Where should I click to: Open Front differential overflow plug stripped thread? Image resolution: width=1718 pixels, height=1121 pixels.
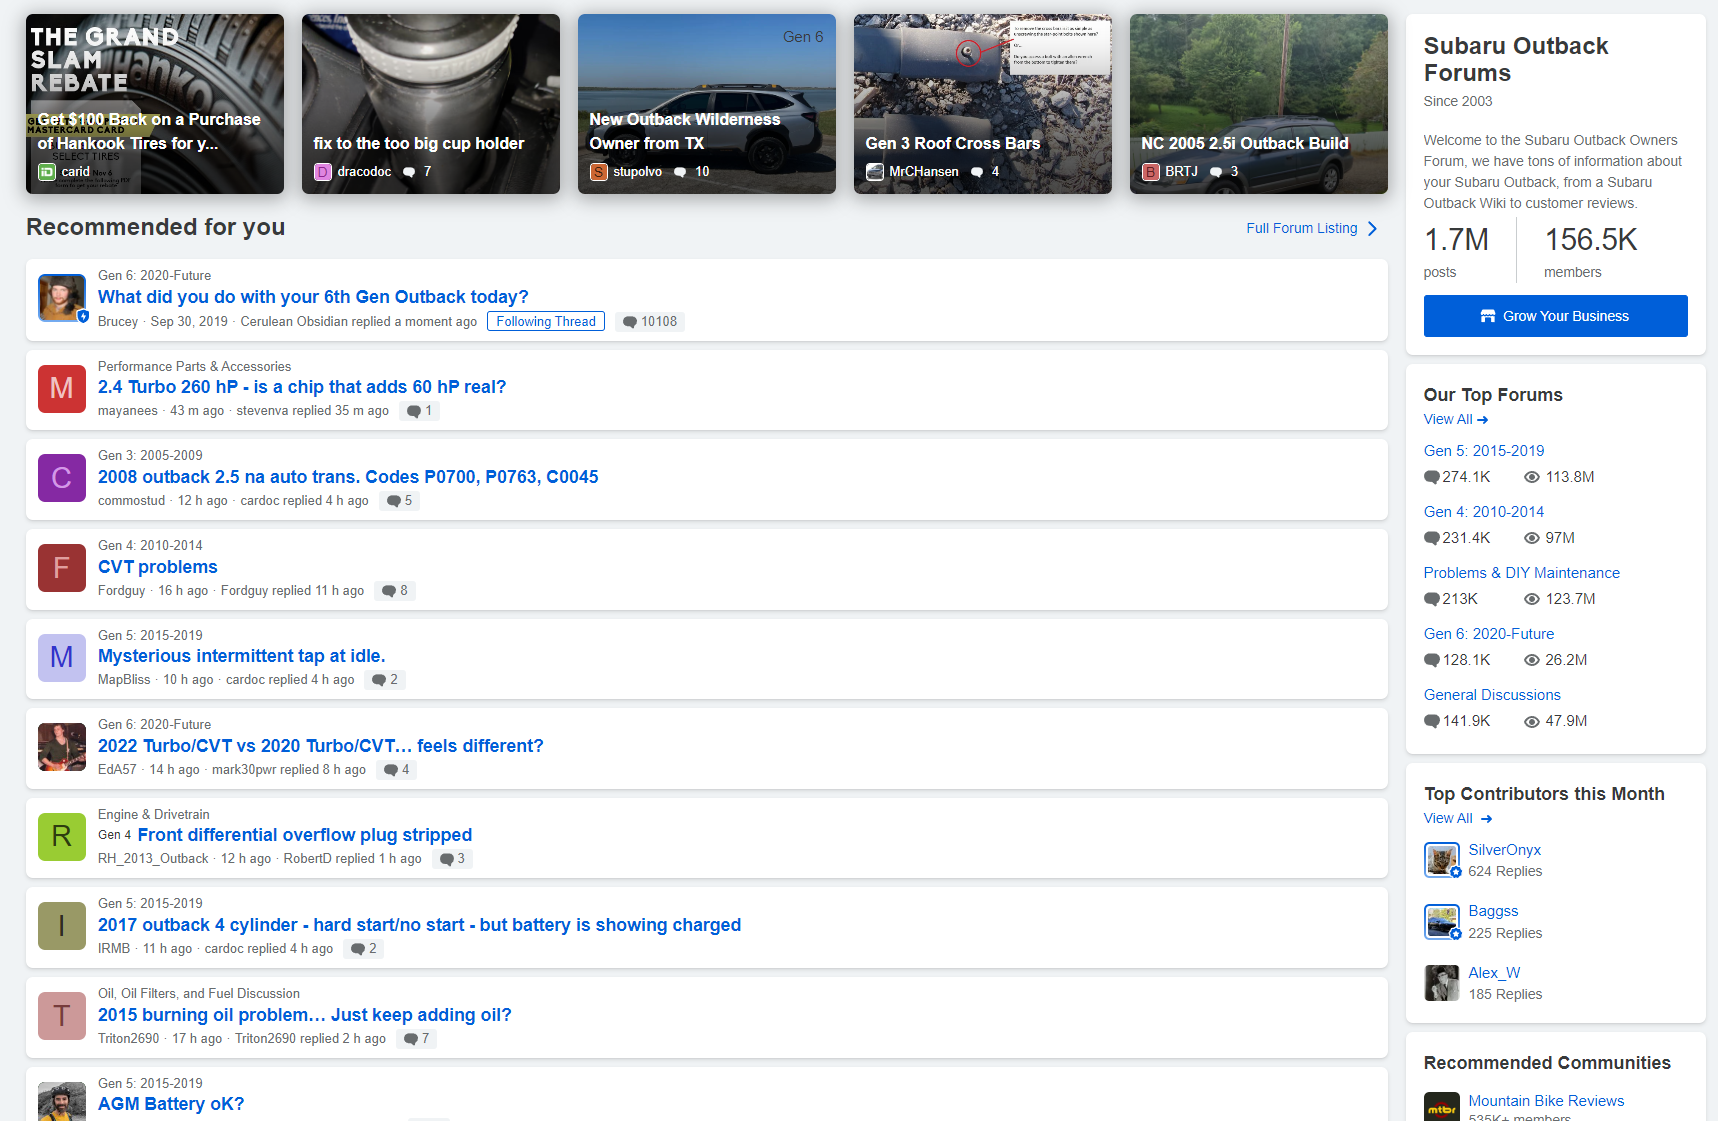coord(304,835)
